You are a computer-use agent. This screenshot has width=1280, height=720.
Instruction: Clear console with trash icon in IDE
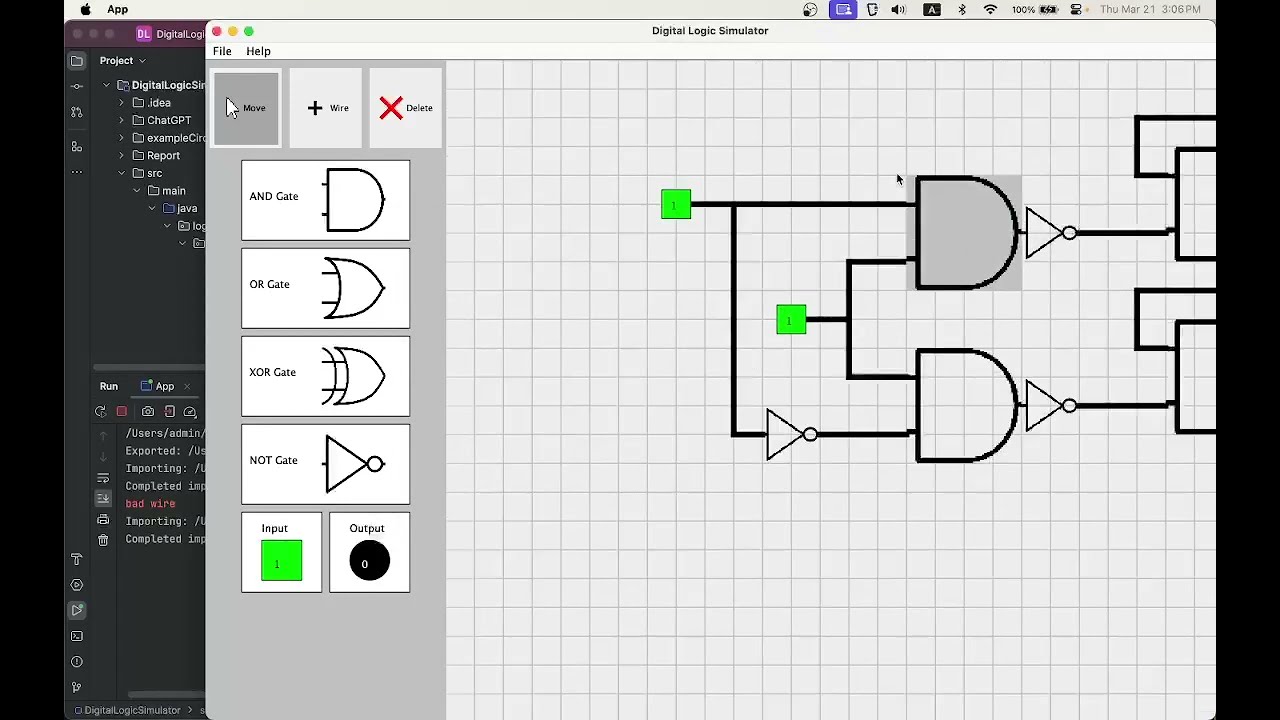point(103,539)
